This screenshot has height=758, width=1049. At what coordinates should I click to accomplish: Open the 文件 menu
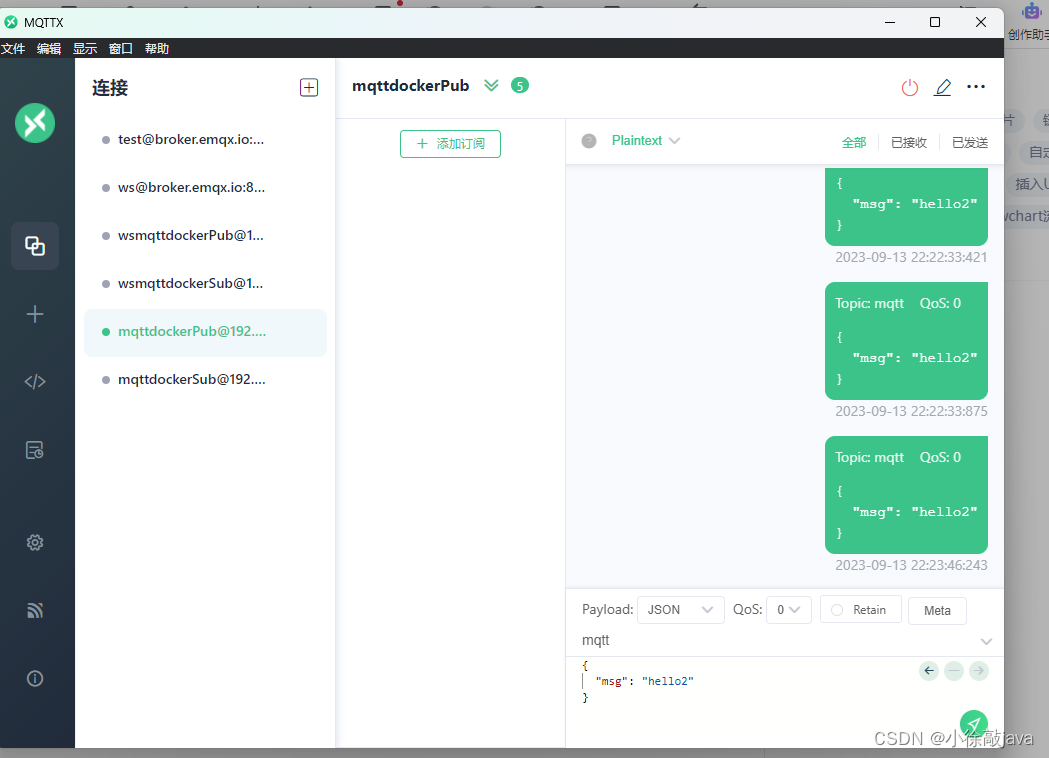[13, 49]
